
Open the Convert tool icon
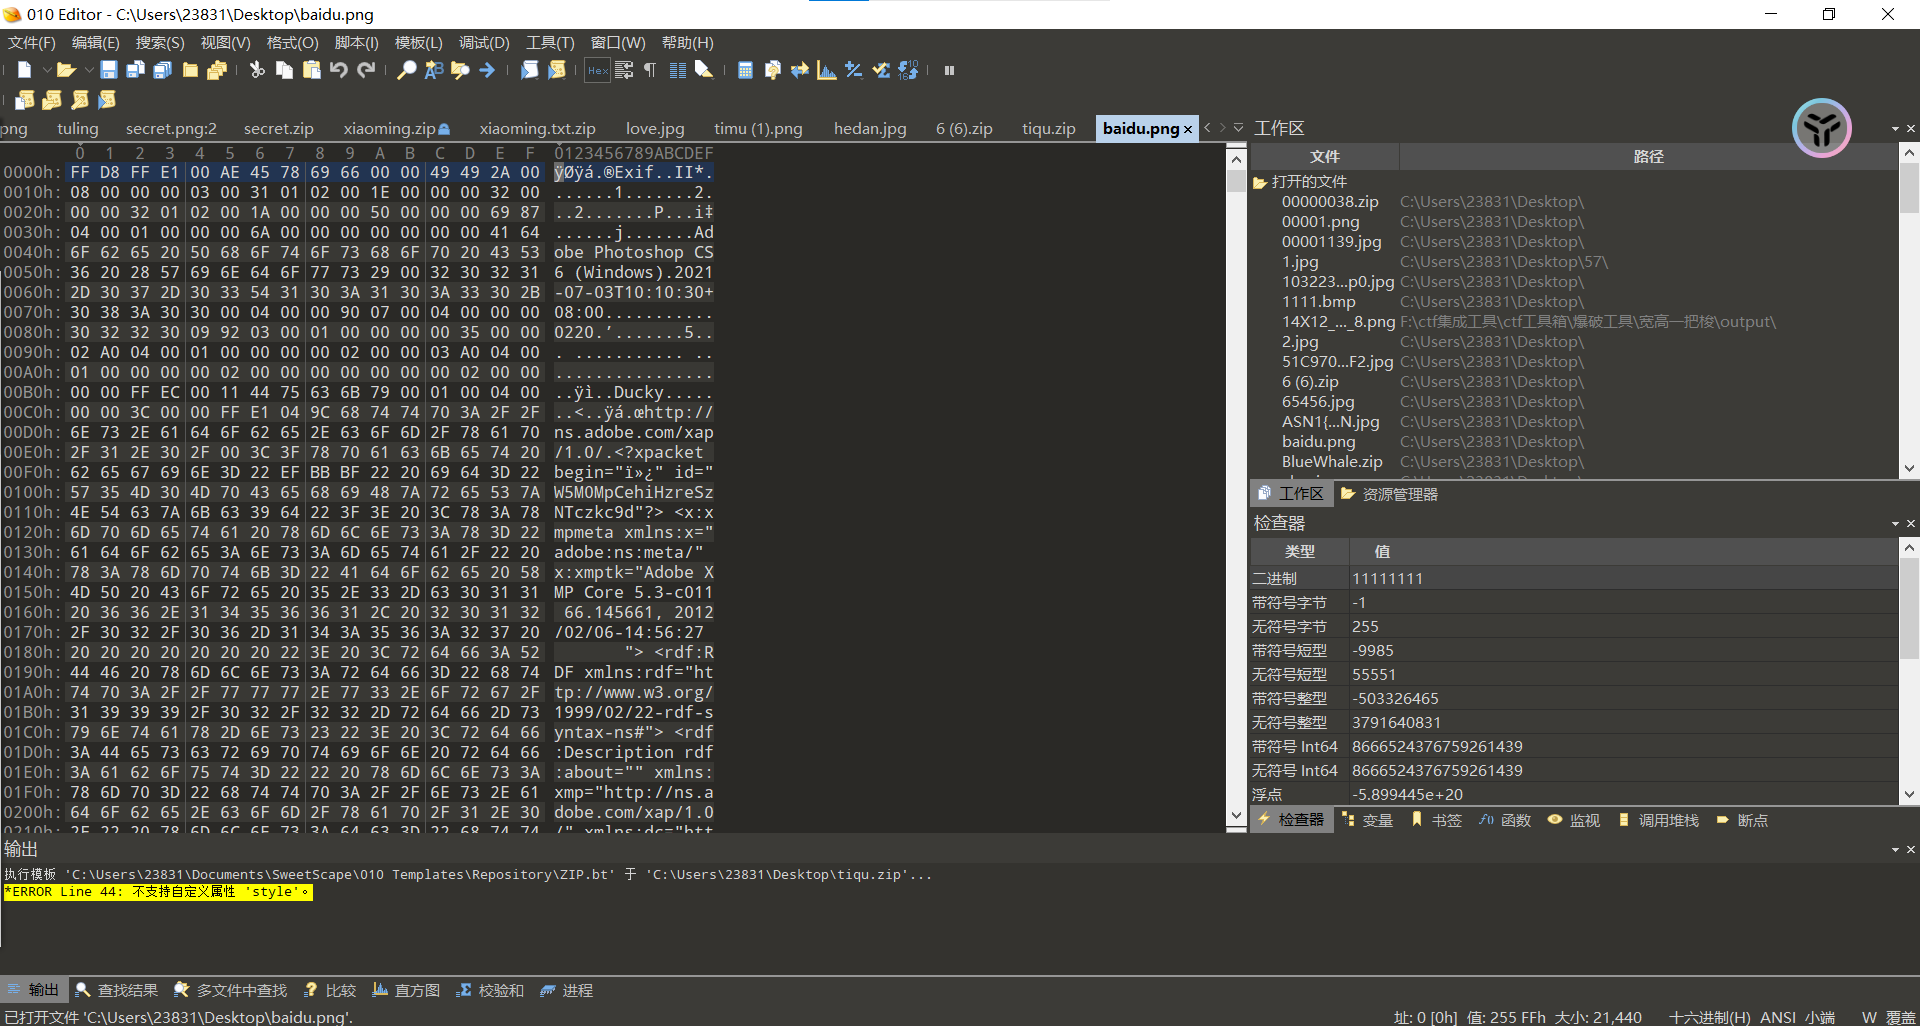click(800, 70)
